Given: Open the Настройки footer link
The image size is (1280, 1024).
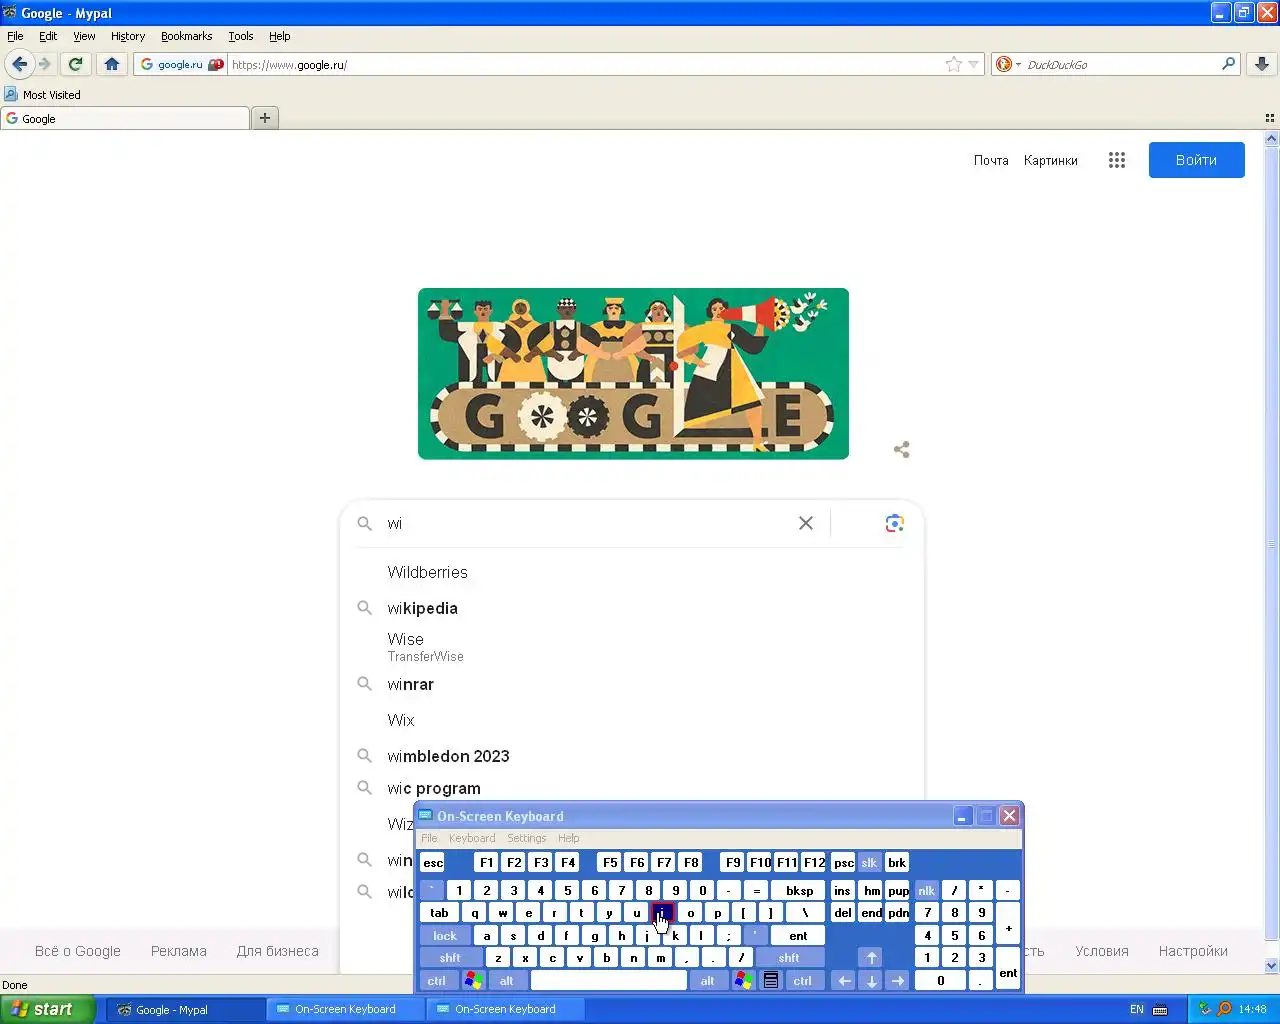Looking at the screenshot, I should pyautogui.click(x=1193, y=951).
